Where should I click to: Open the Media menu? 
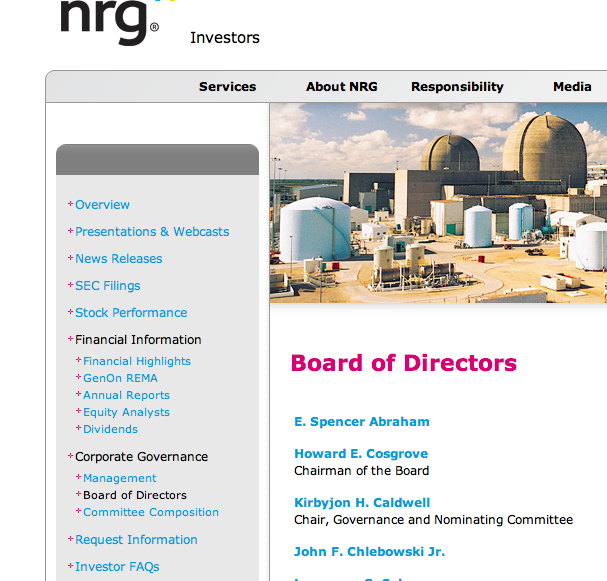coord(572,87)
